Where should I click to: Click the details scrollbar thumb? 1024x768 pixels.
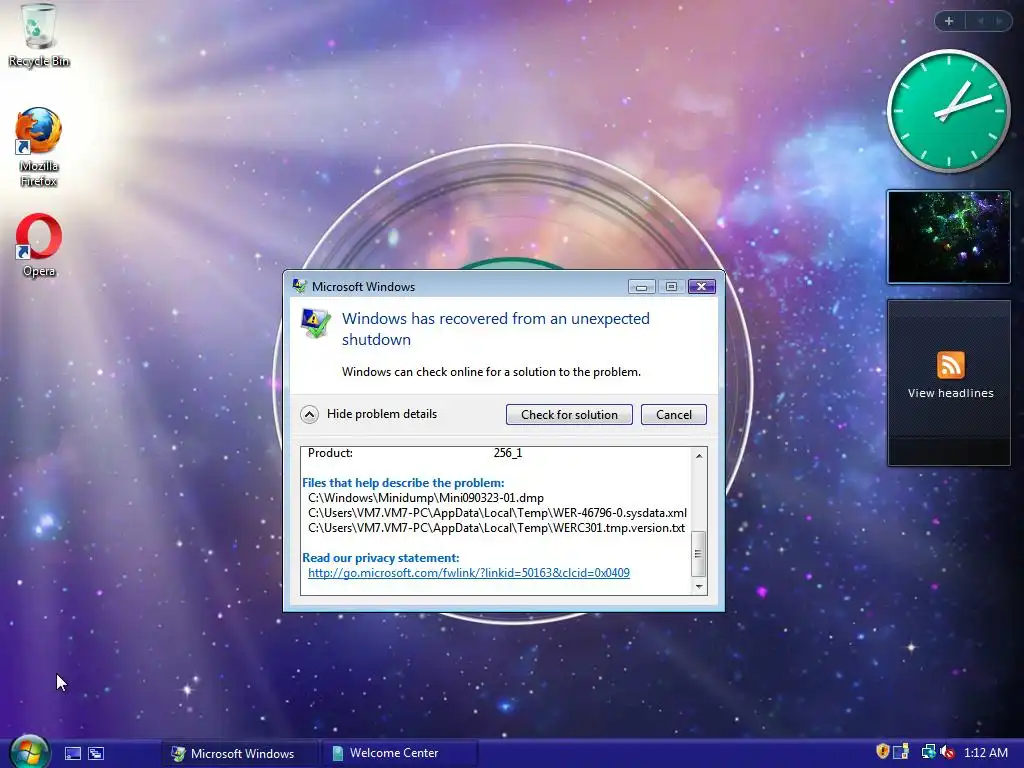coord(698,553)
